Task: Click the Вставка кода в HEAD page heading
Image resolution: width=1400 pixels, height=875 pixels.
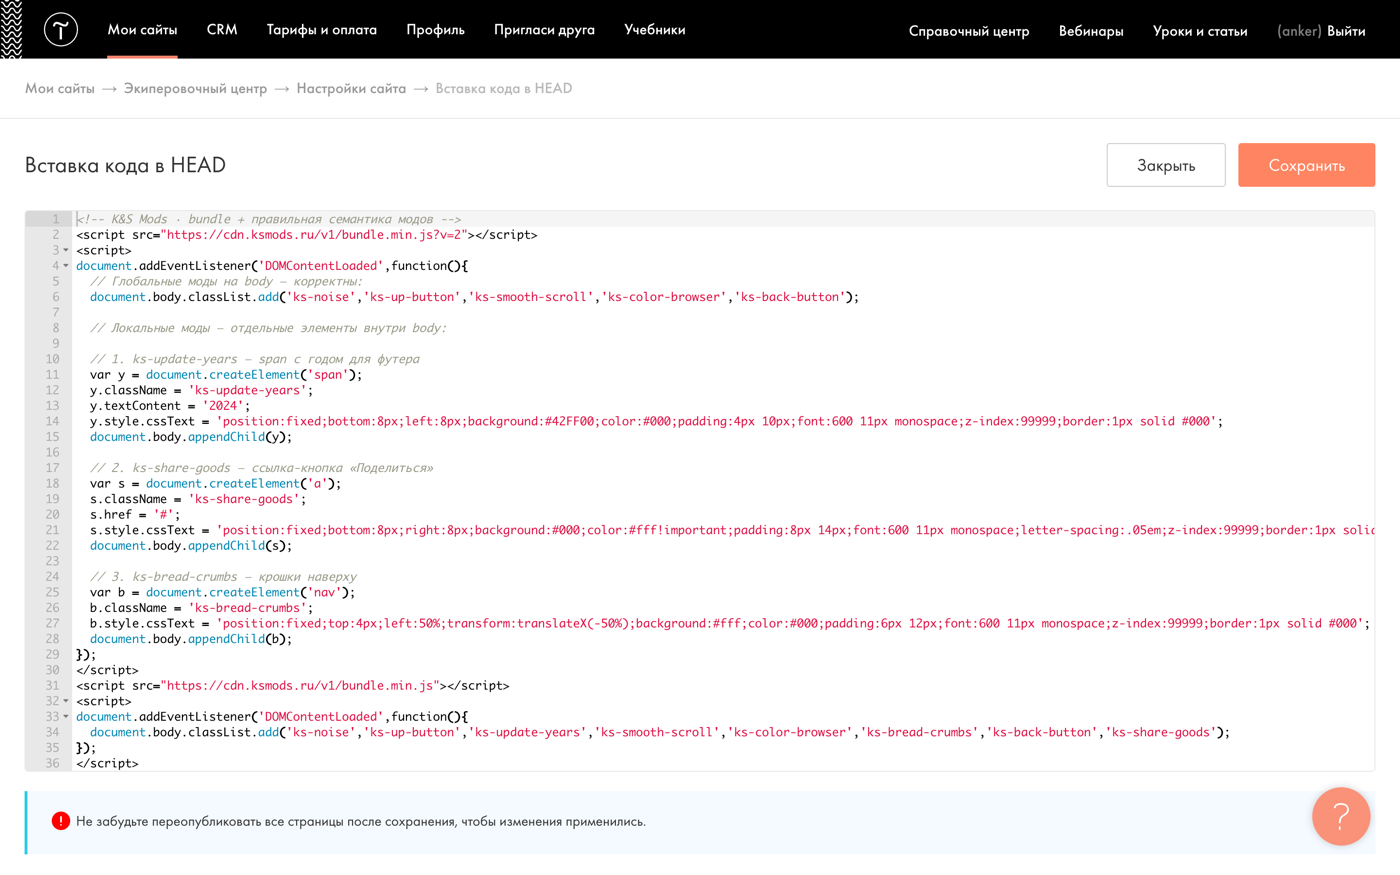Action: [x=125, y=165]
